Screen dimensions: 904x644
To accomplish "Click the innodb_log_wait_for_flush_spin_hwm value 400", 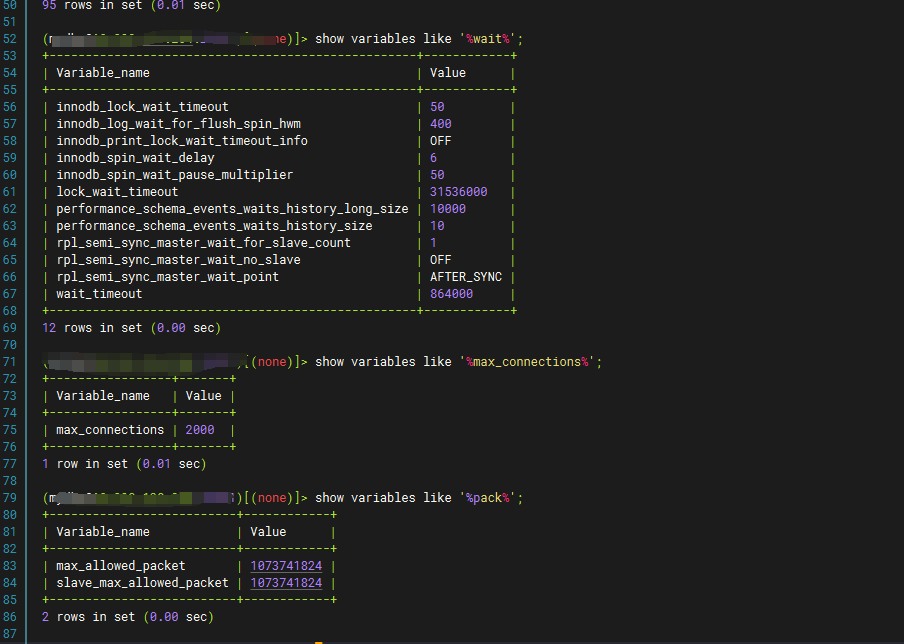I will point(440,124).
